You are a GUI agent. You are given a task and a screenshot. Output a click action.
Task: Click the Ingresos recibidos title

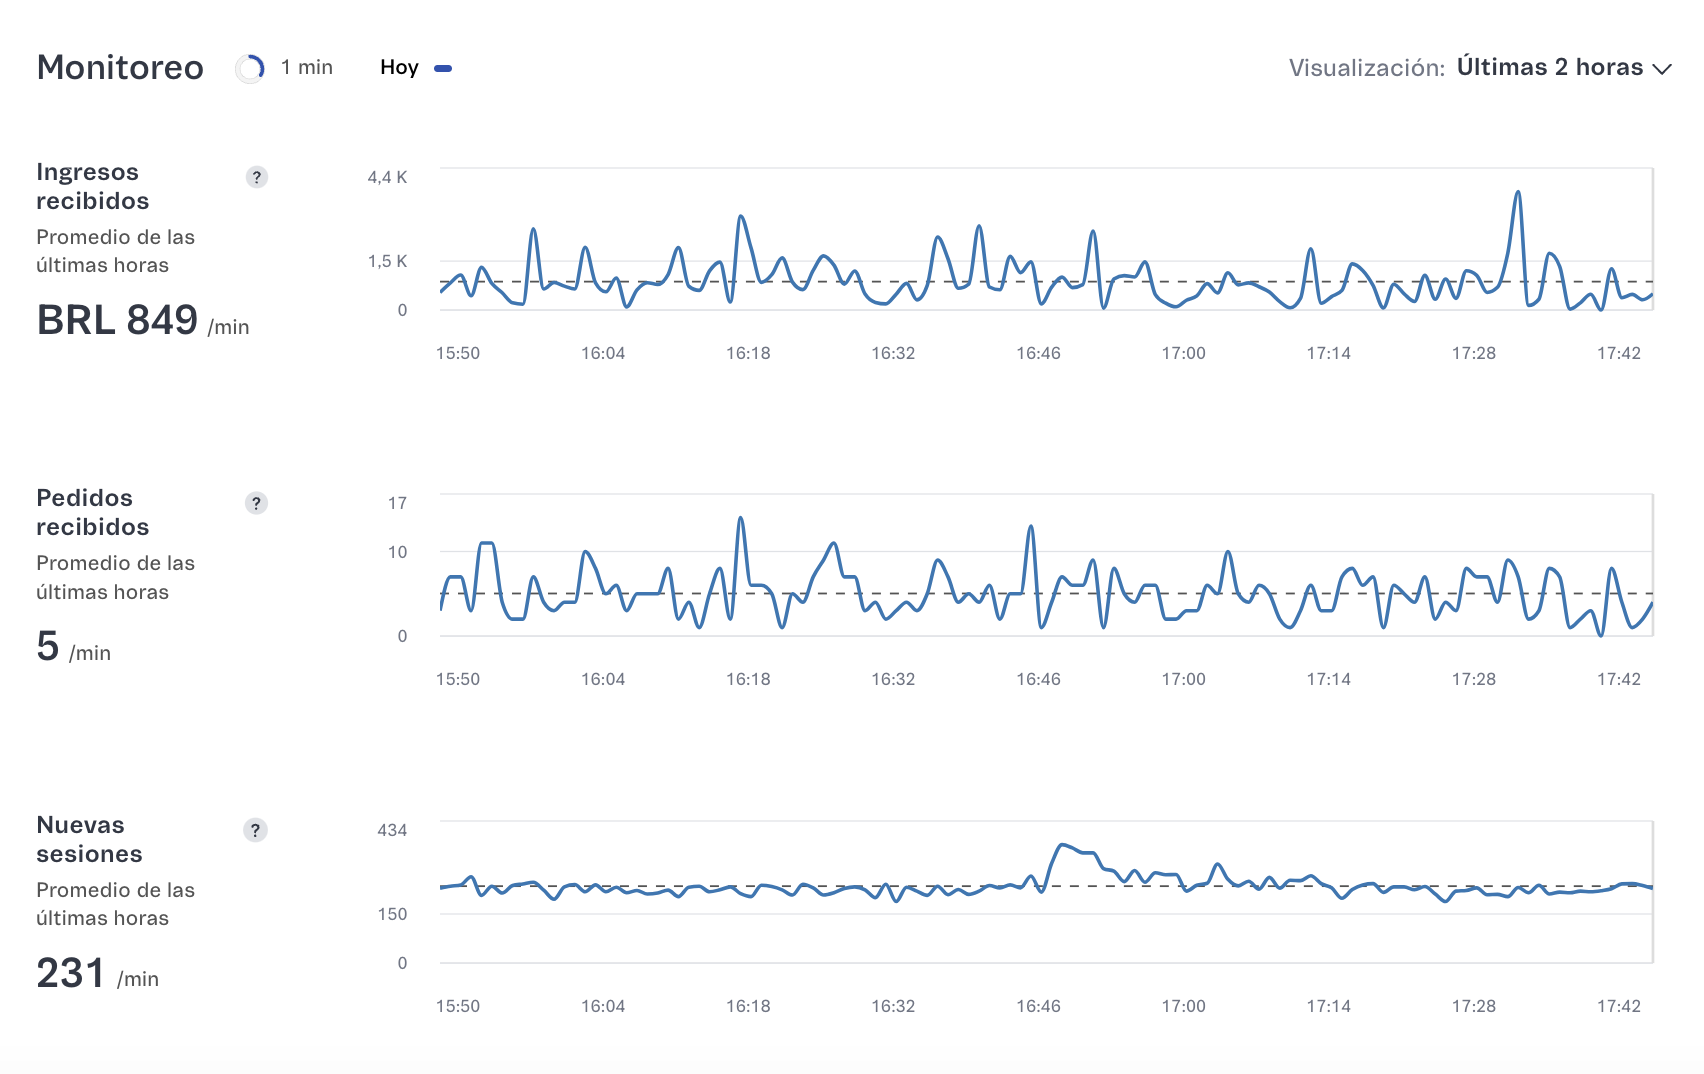(x=93, y=186)
